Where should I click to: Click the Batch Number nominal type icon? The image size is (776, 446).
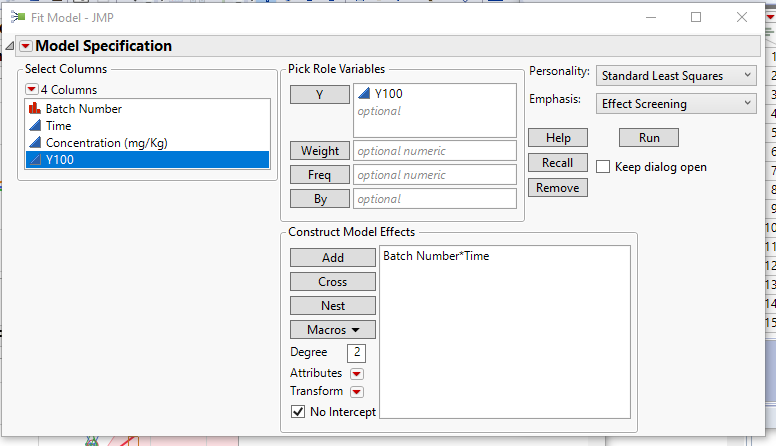[x=35, y=108]
